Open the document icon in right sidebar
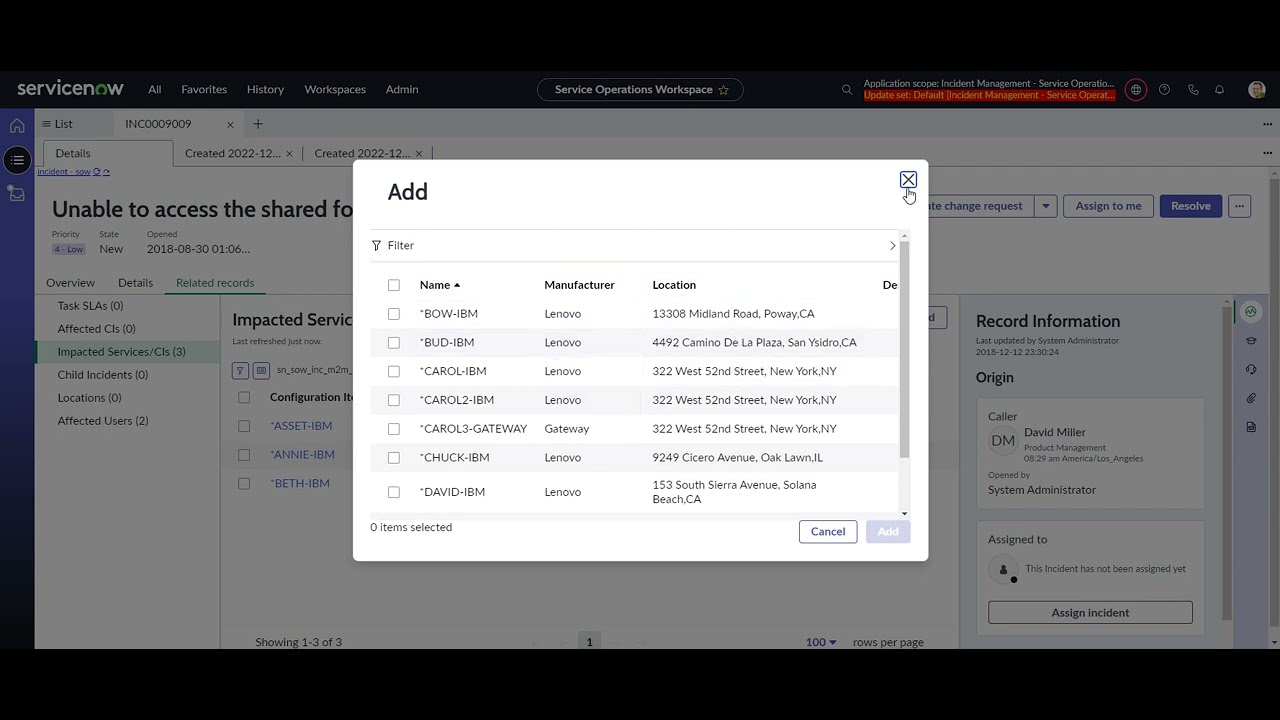The image size is (1280, 720). click(x=1251, y=427)
